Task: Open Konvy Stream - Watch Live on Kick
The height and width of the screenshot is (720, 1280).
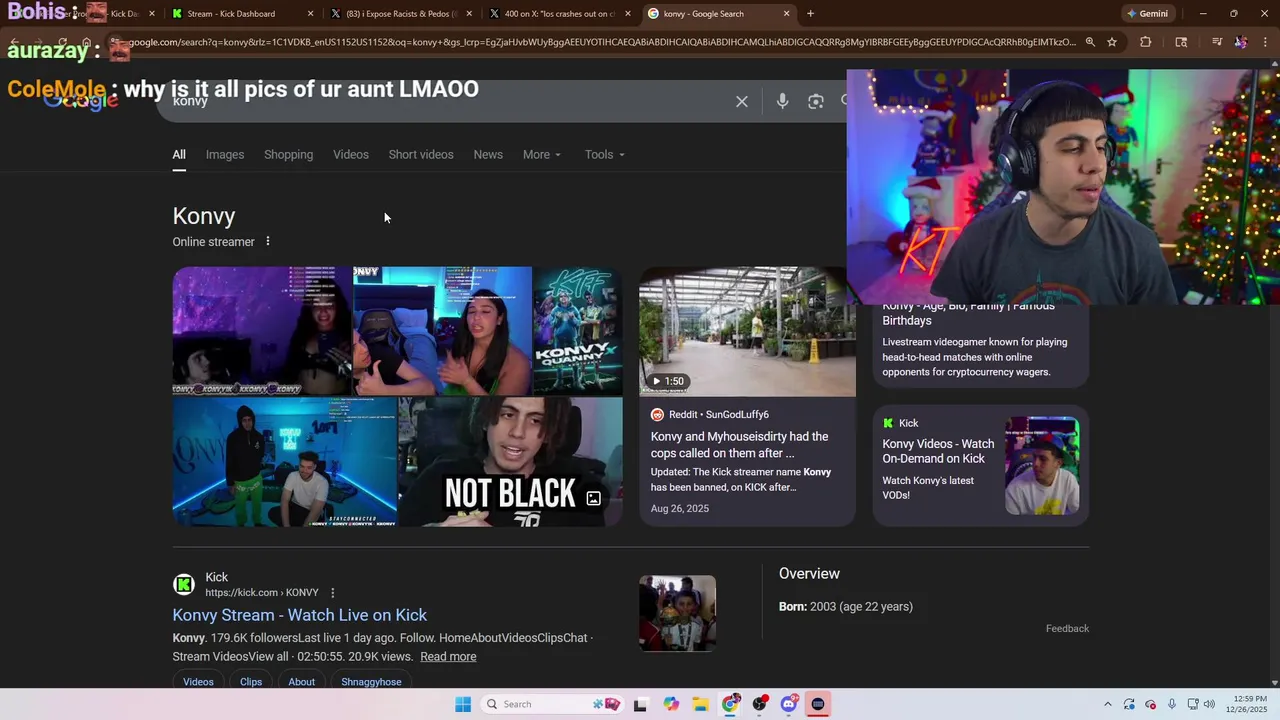Action: [300, 615]
